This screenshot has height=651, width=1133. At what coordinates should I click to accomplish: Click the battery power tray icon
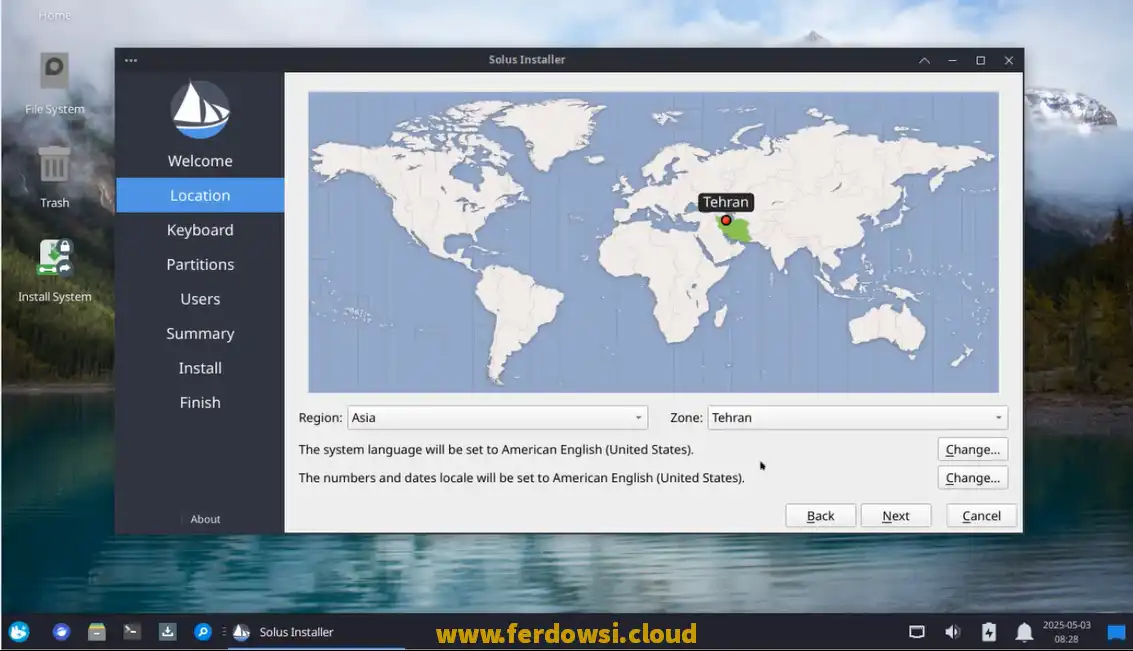pyautogui.click(x=988, y=632)
